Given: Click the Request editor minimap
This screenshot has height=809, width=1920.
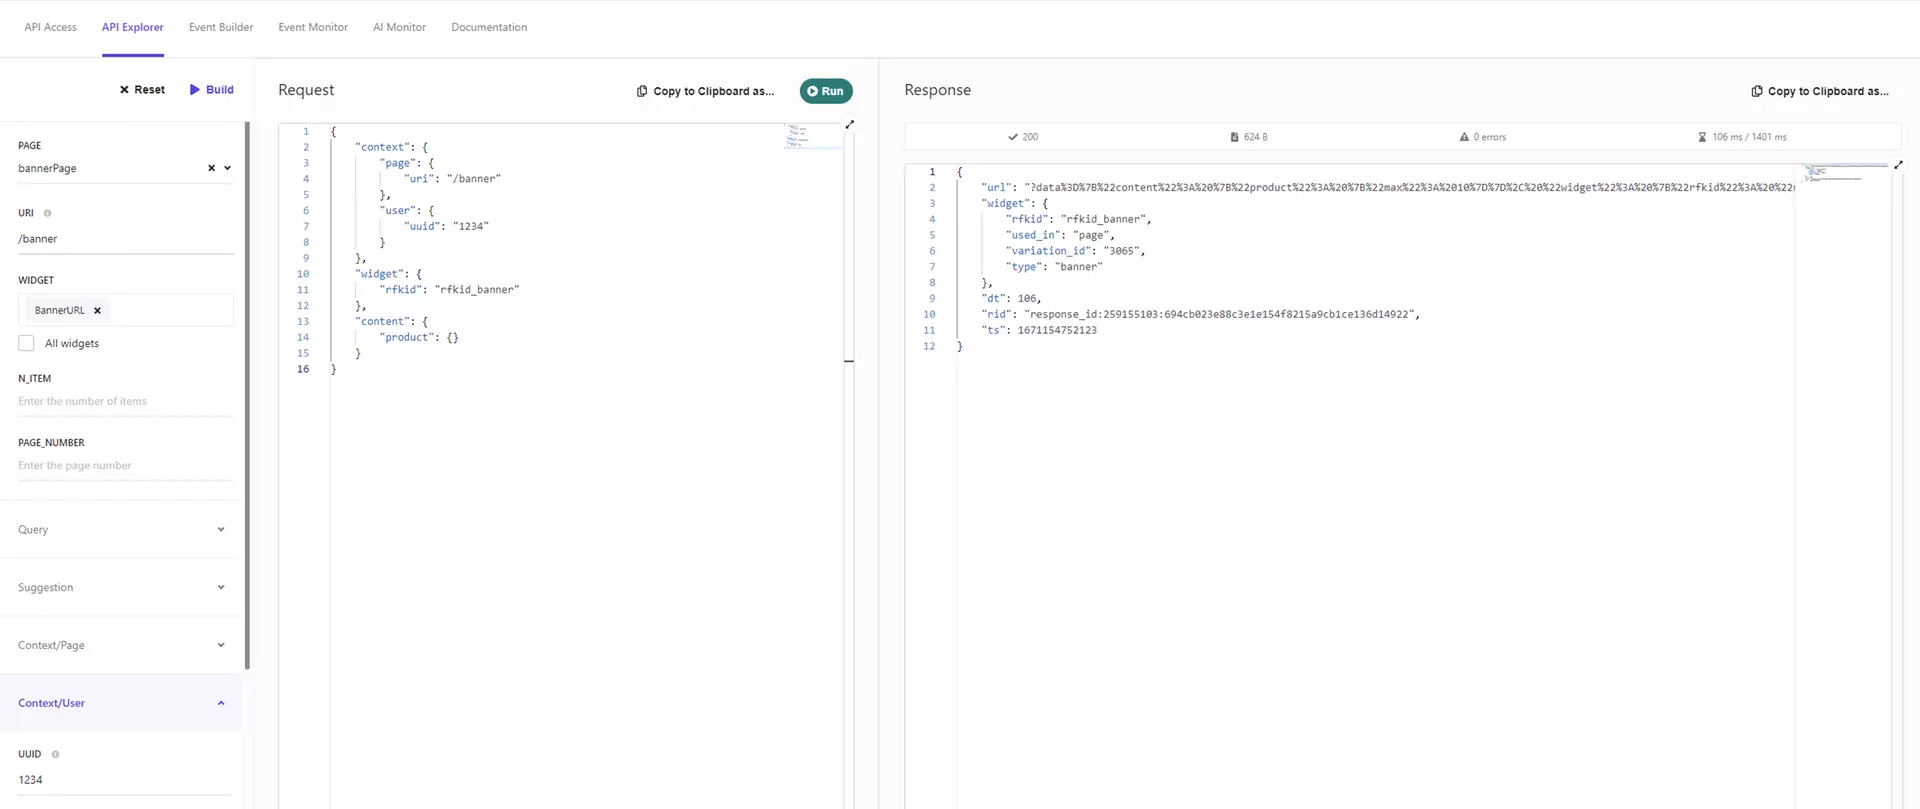Looking at the screenshot, I should pos(812,136).
